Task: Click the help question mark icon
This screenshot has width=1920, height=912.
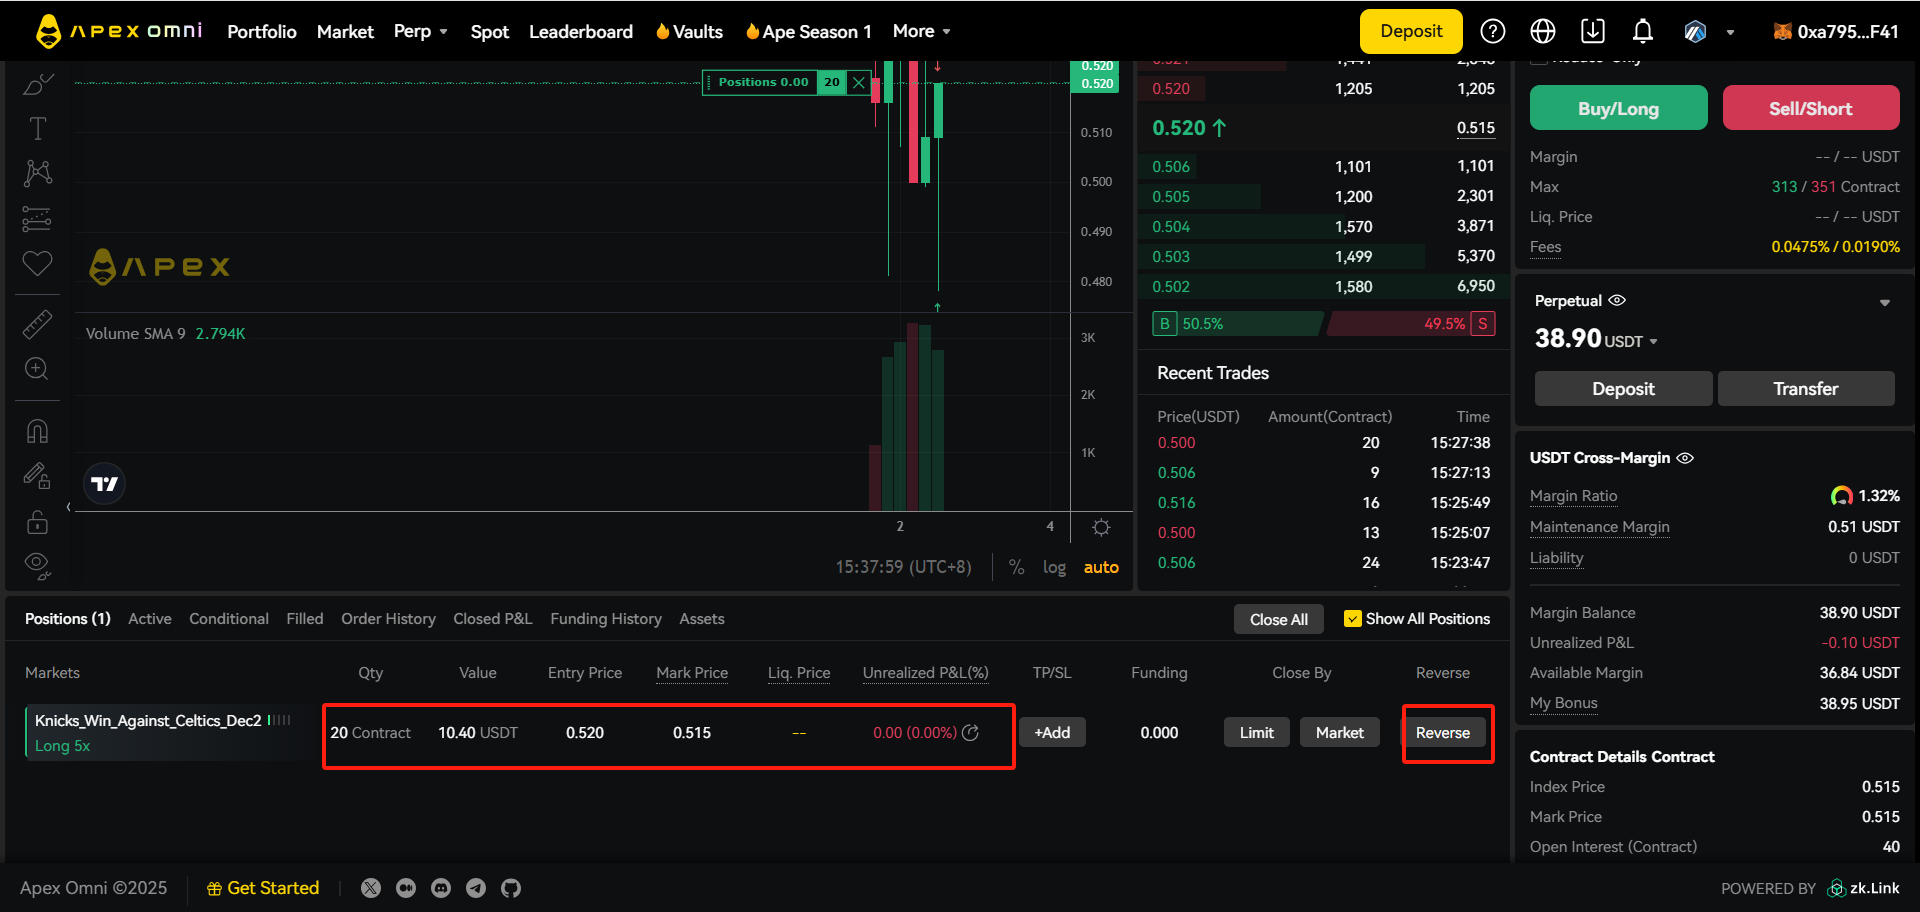Action: [1492, 32]
